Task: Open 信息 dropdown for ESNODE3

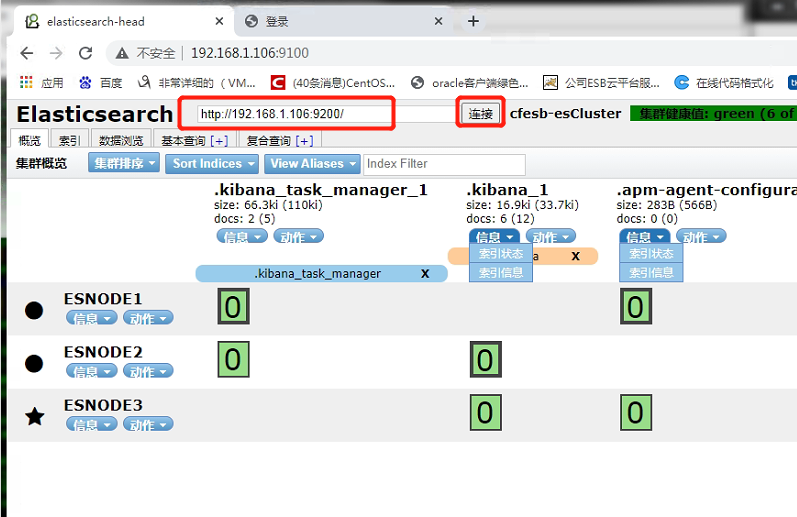Action: pyautogui.click(x=91, y=424)
